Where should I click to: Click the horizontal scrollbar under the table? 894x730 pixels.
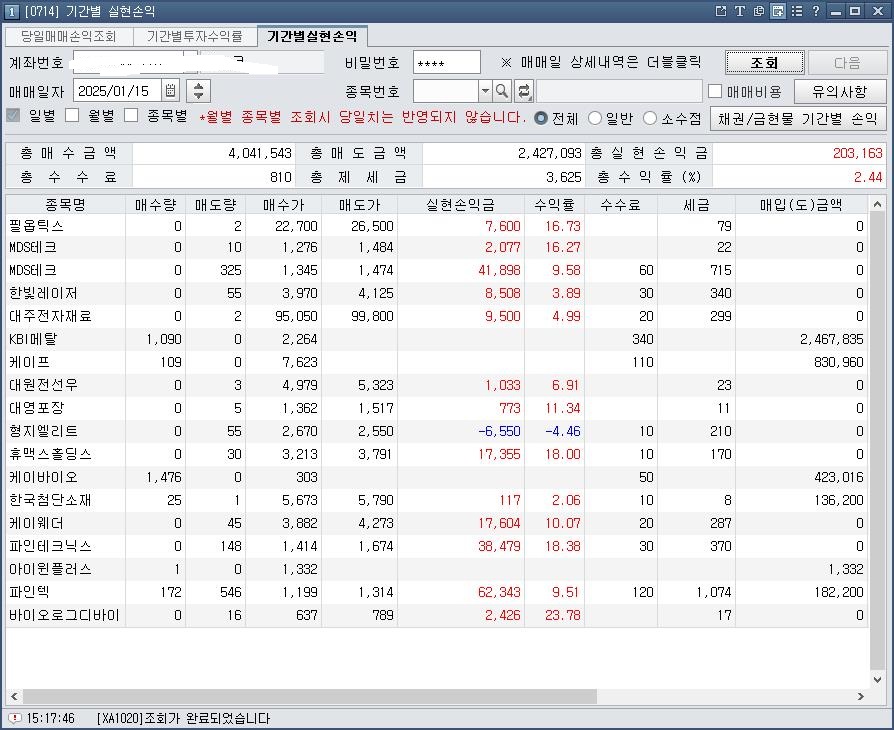coord(300,696)
